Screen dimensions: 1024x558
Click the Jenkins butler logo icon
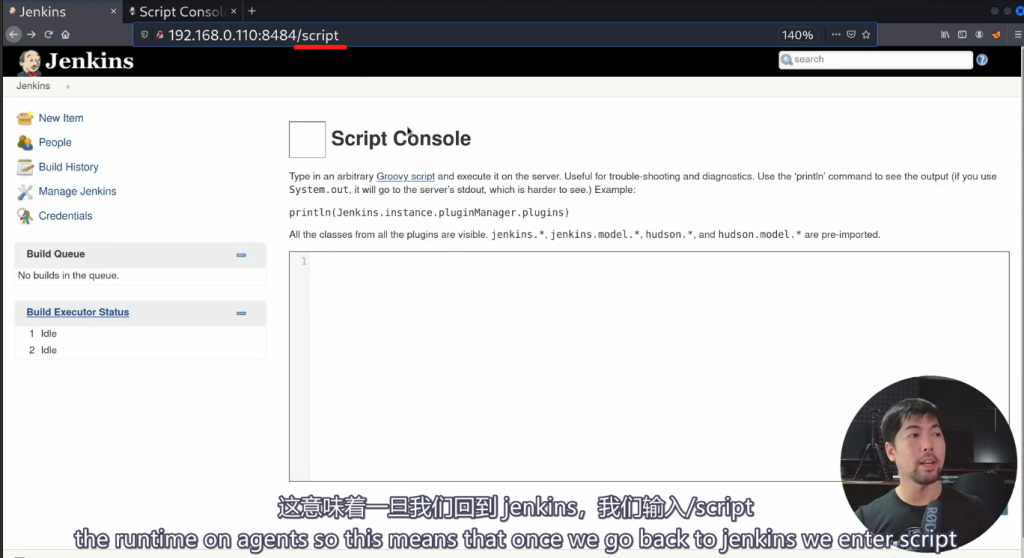(29, 62)
